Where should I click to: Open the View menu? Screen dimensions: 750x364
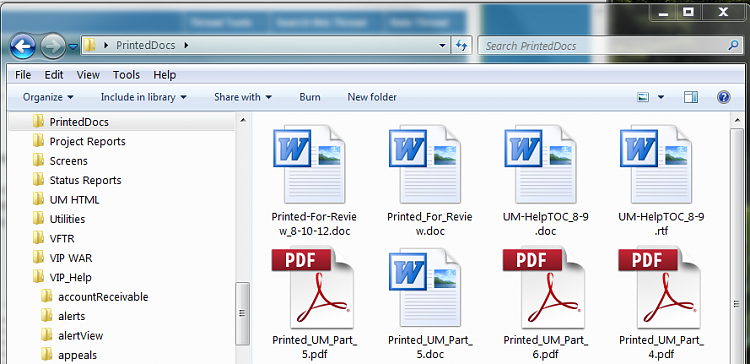88,75
